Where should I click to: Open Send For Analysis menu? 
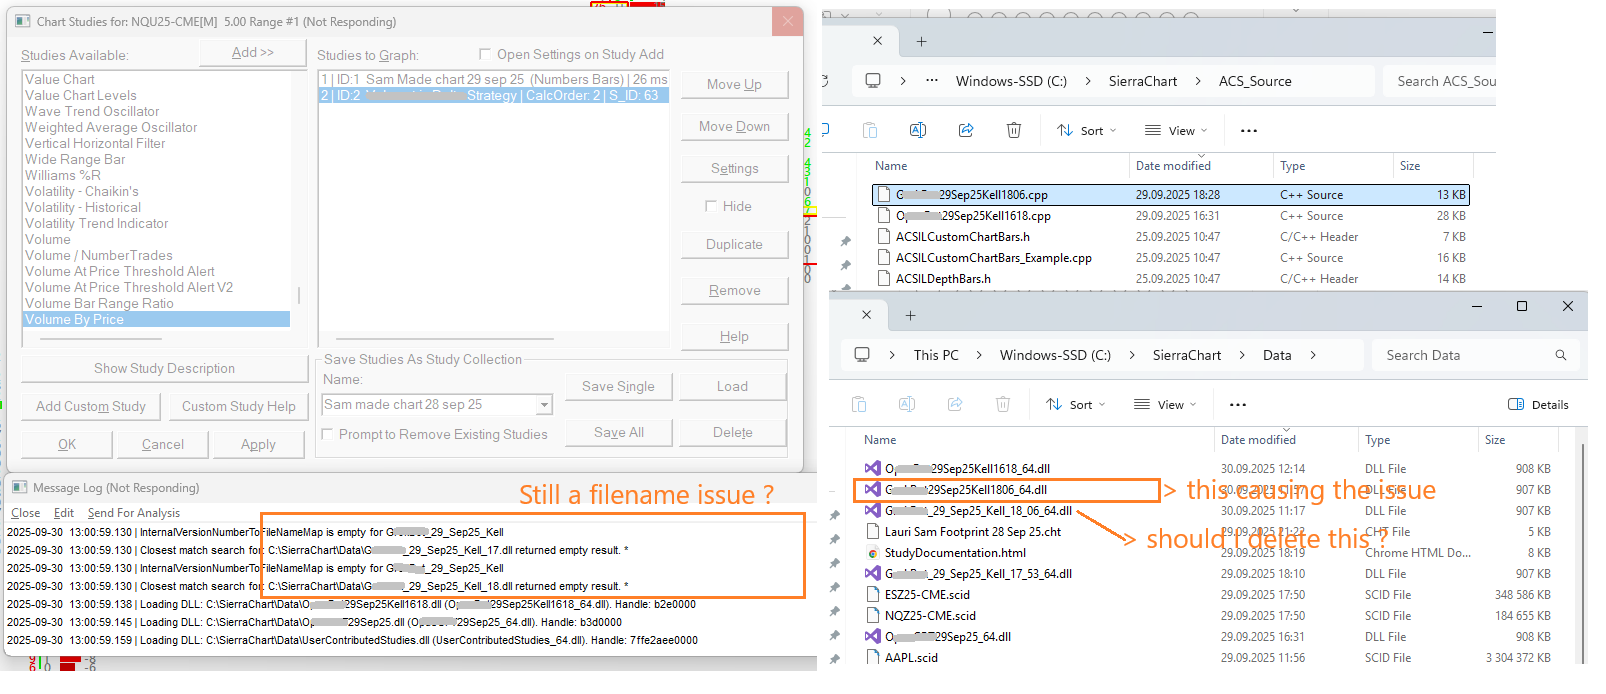pyautogui.click(x=134, y=512)
